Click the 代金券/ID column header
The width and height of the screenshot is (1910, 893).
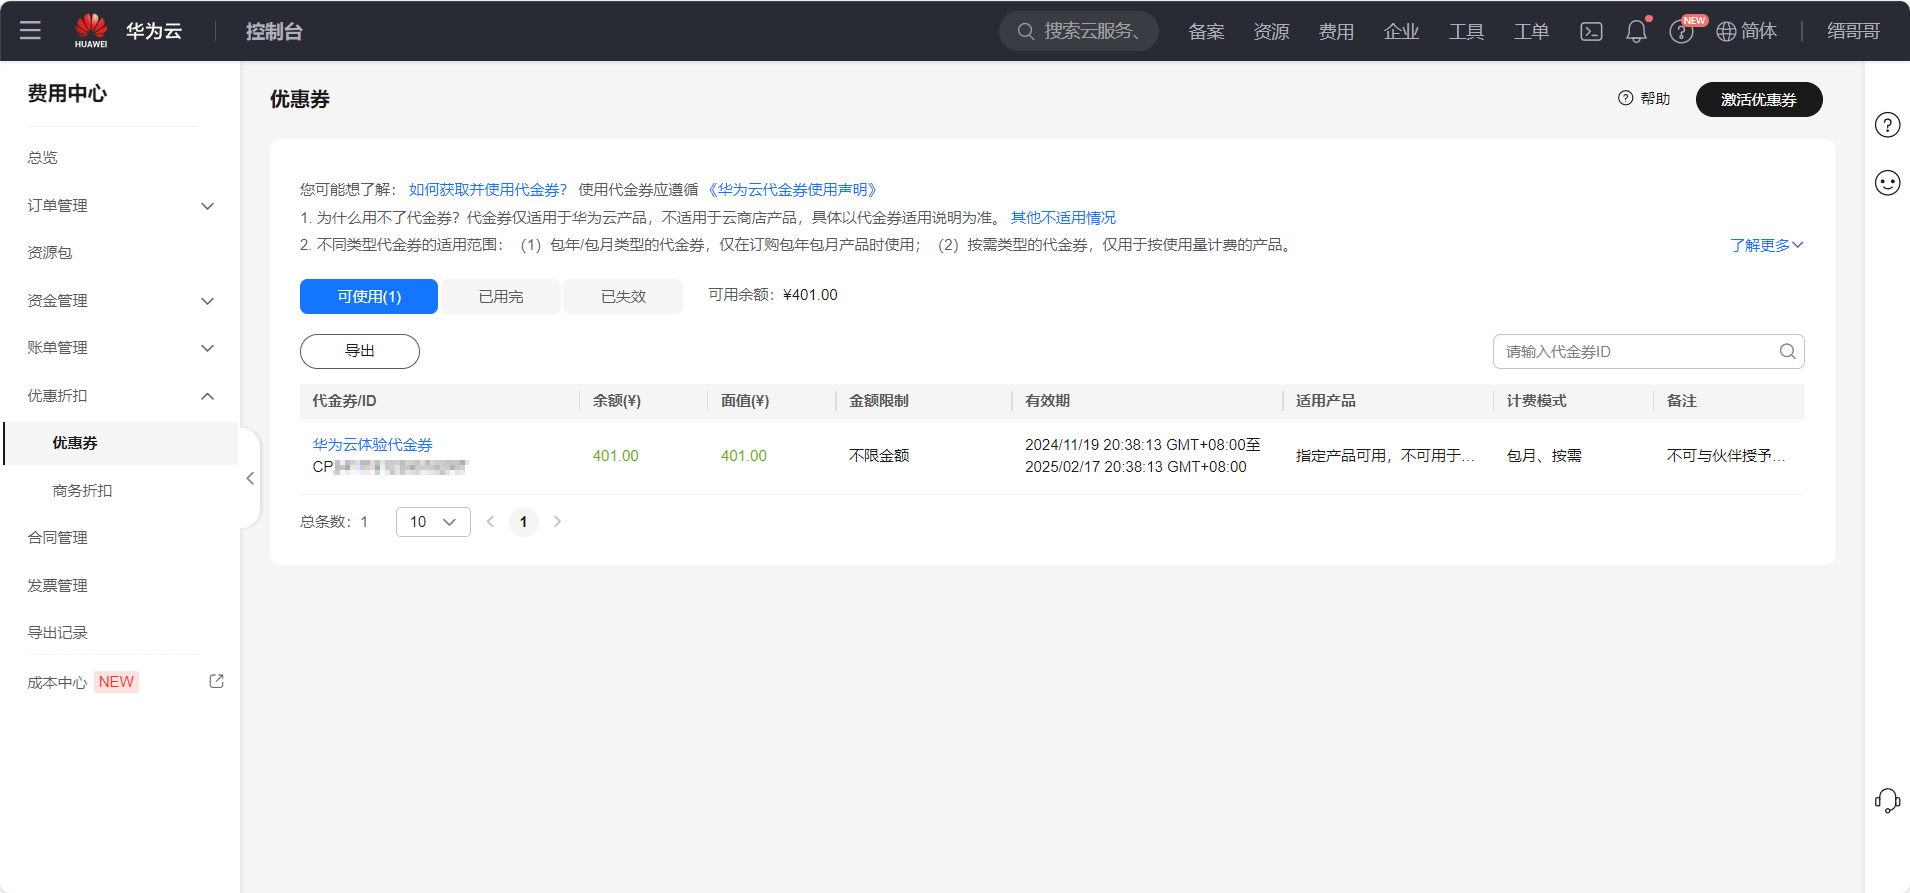[x=344, y=400]
